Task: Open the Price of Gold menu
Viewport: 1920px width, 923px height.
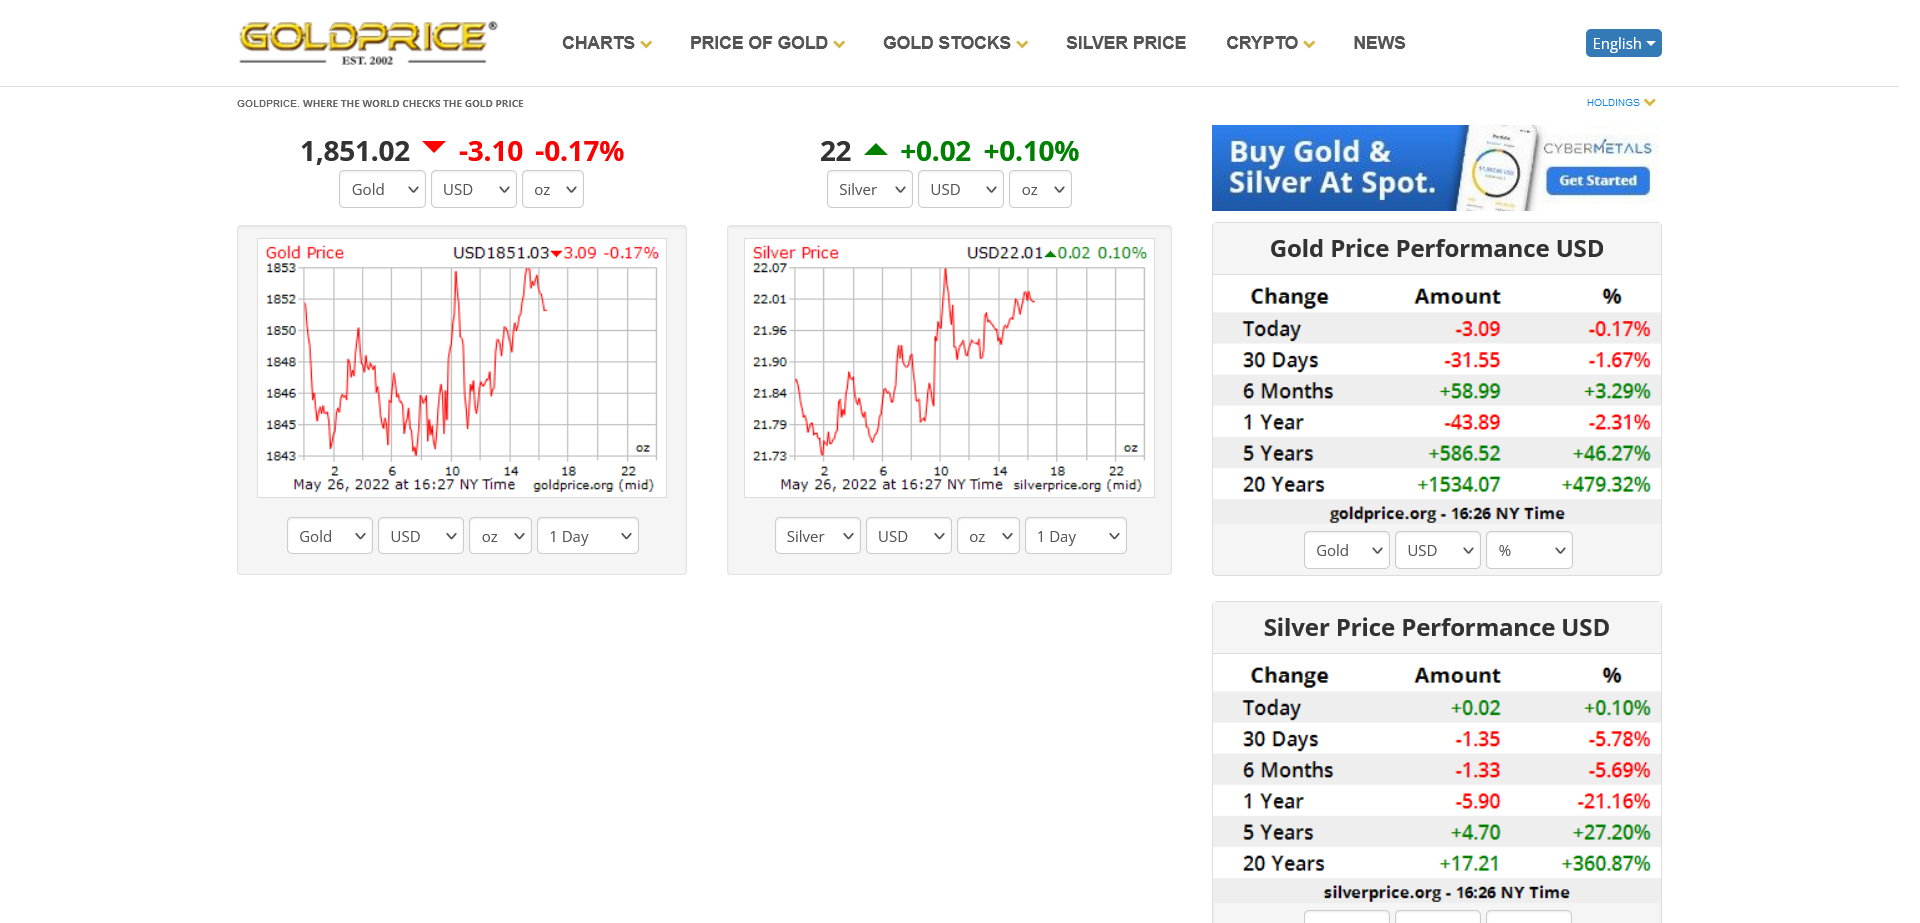Action: pos(766,43)
